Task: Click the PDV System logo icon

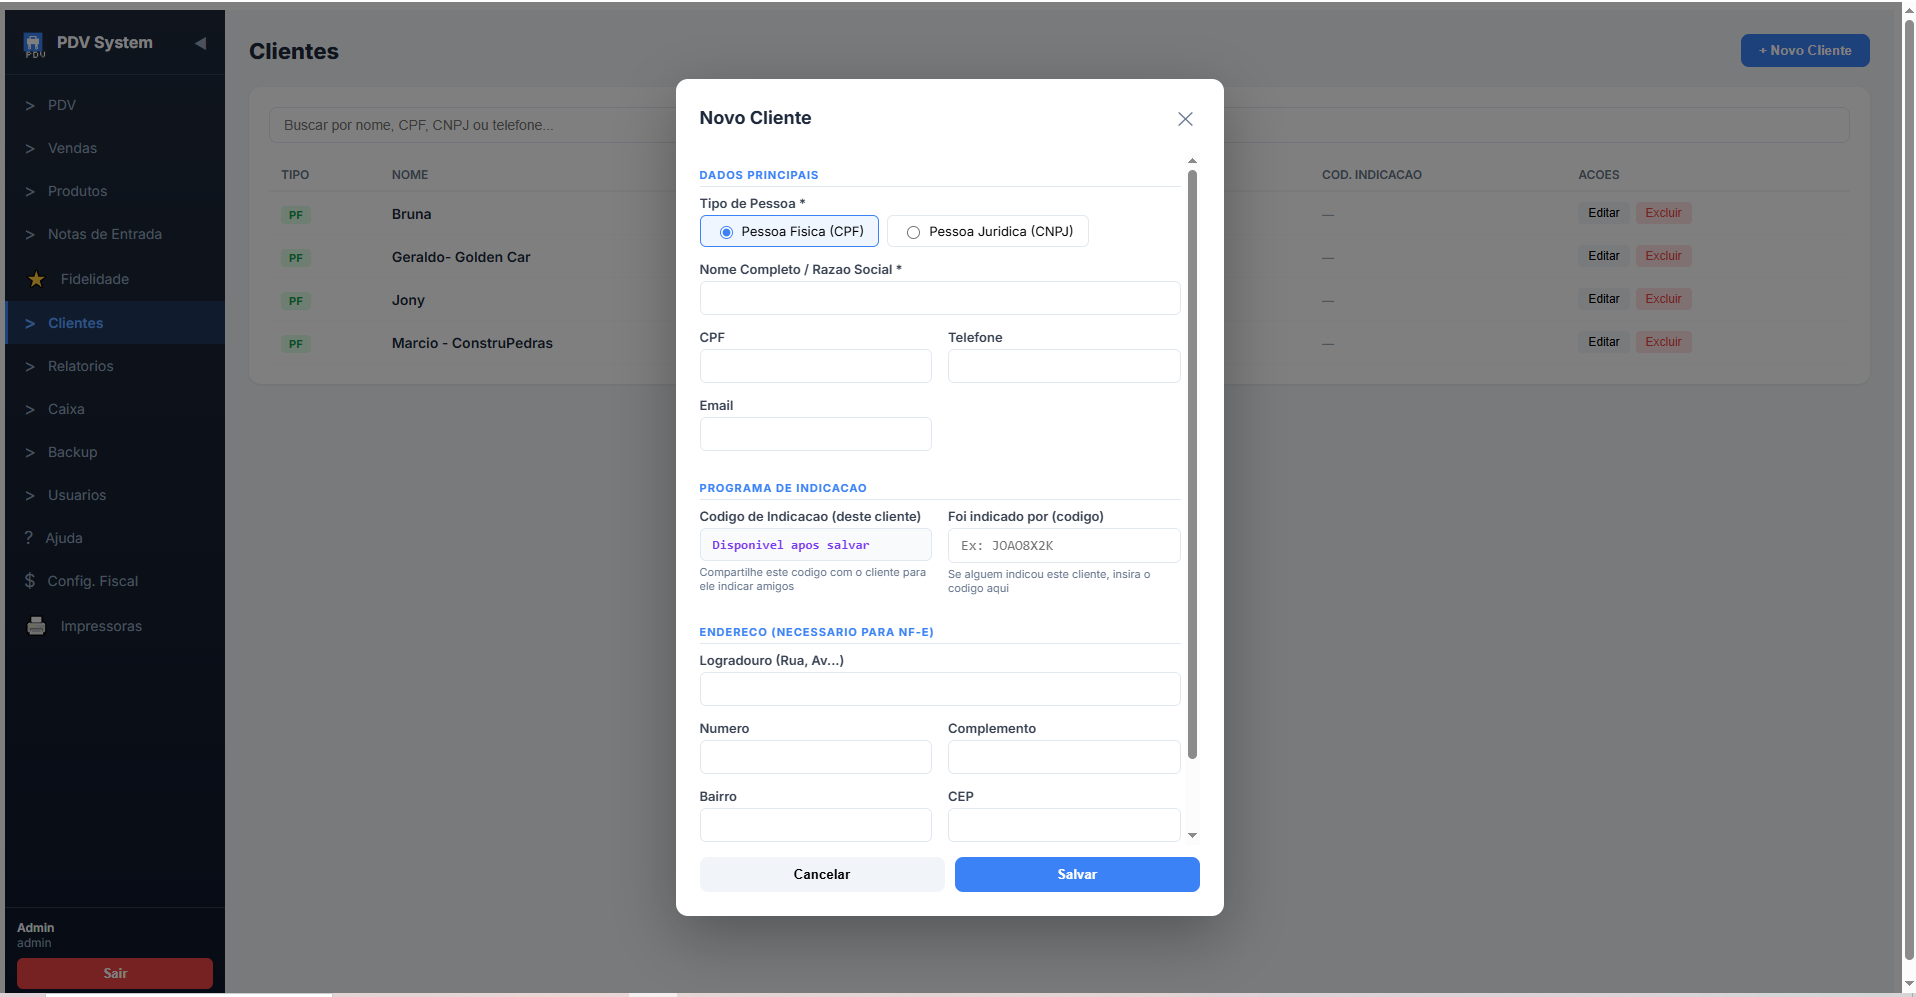Action: click(33, 44)
